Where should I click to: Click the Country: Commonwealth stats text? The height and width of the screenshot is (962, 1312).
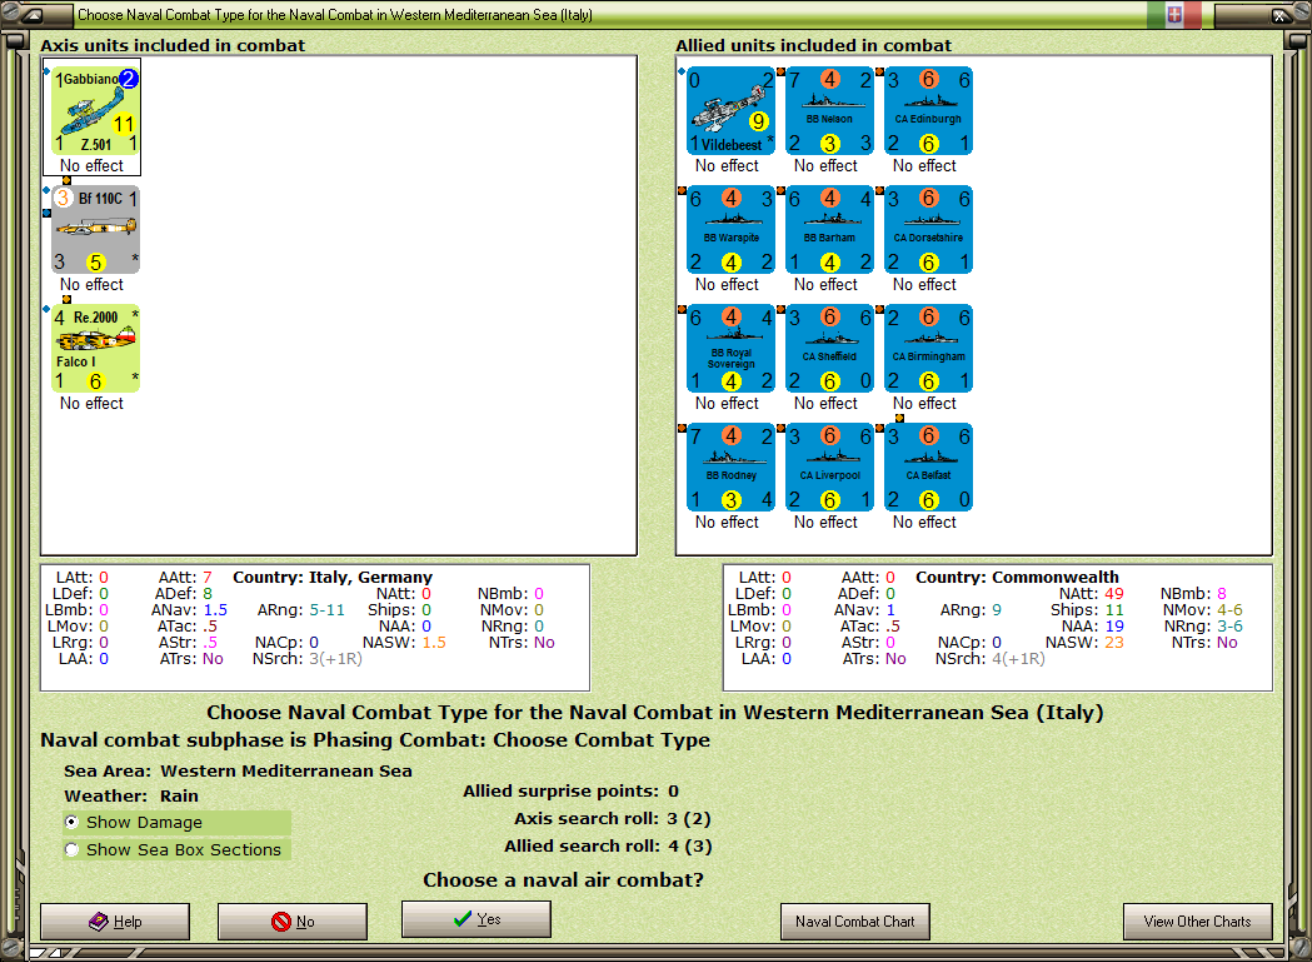click(x=1017, y=577)
